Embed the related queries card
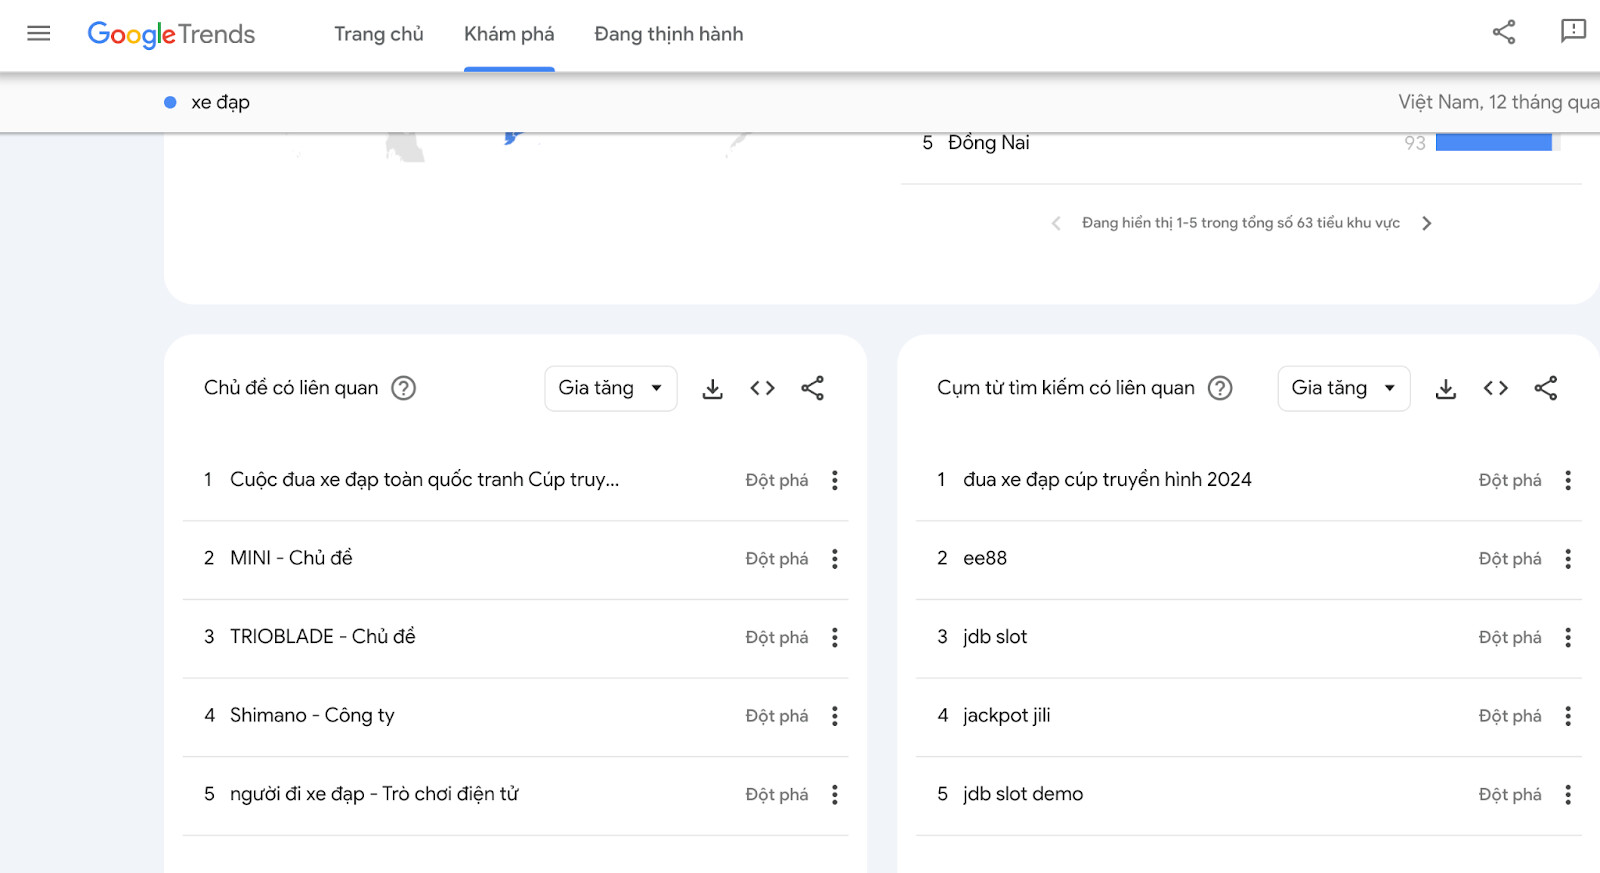 pos(1495,388)
